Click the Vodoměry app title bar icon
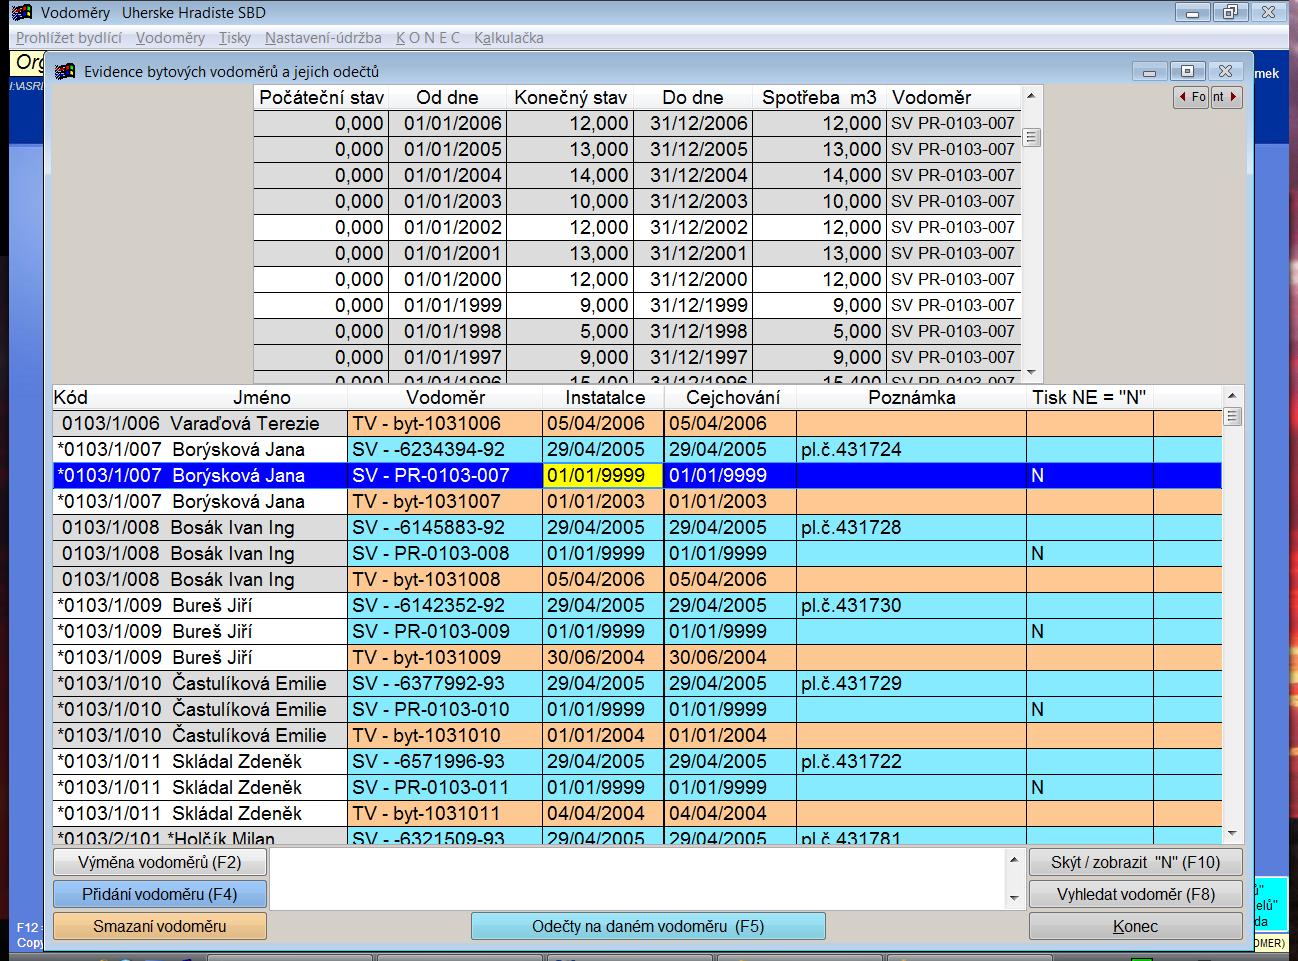Viewport: 1298px width, 961px height. (x=21, y=13)
